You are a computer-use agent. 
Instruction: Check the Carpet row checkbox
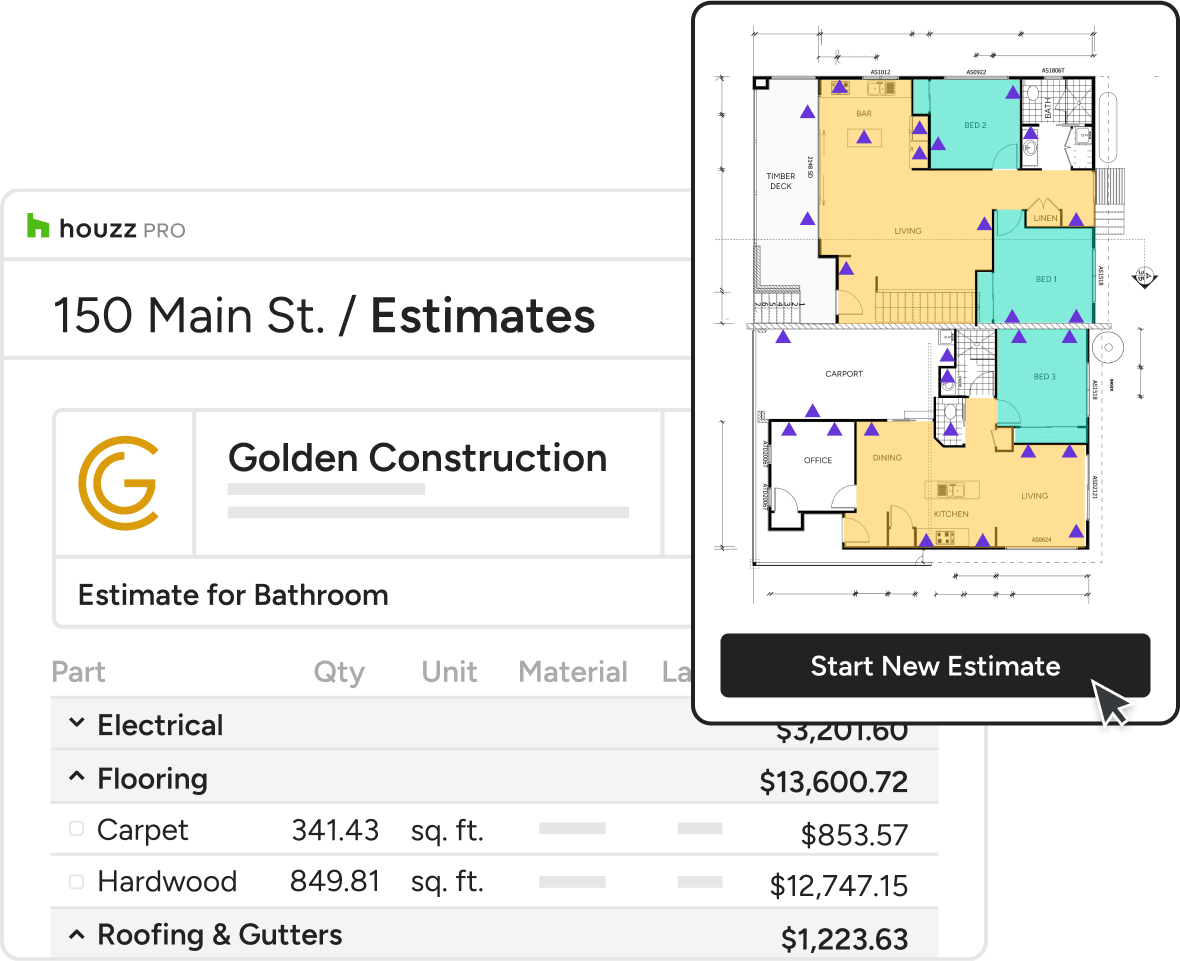tap(76, 829)
